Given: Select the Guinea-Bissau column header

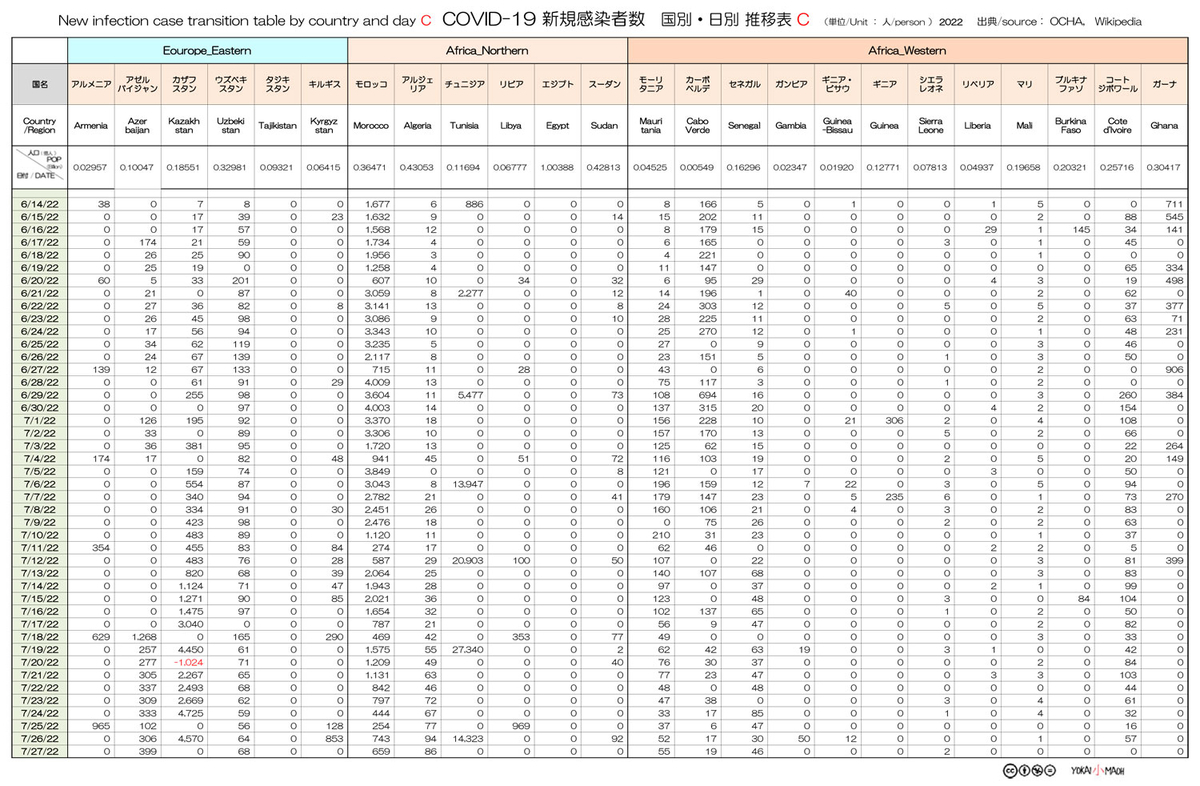Looking at the screenshot, I should (x=836, y=127).
